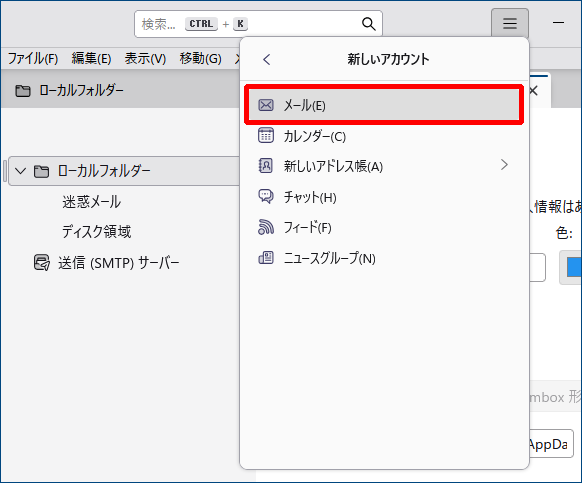
Task: Collapse the ローカルフォルダー tree node
Action: (20, 171)
